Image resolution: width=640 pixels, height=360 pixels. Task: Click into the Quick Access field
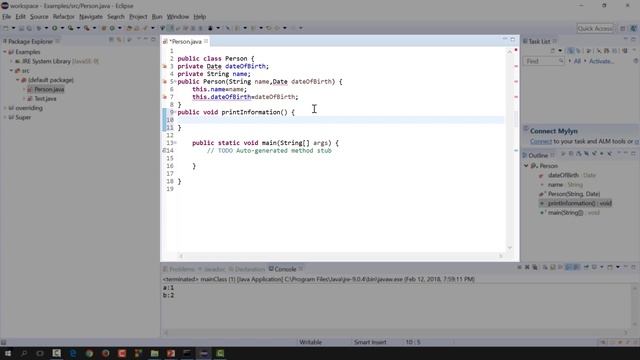[x=595, y=28]
